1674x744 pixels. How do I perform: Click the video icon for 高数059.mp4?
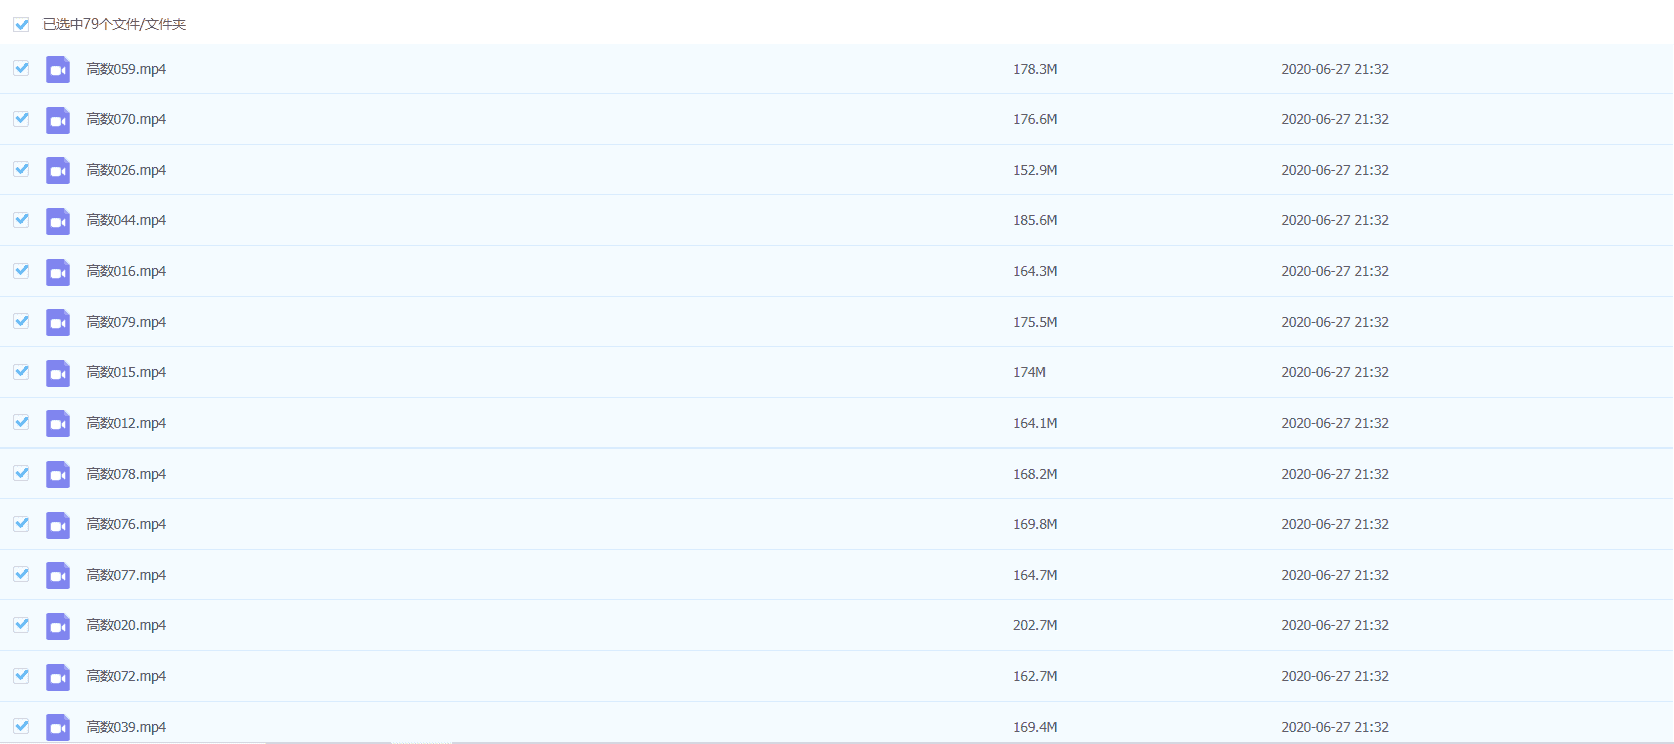point(58,69)
